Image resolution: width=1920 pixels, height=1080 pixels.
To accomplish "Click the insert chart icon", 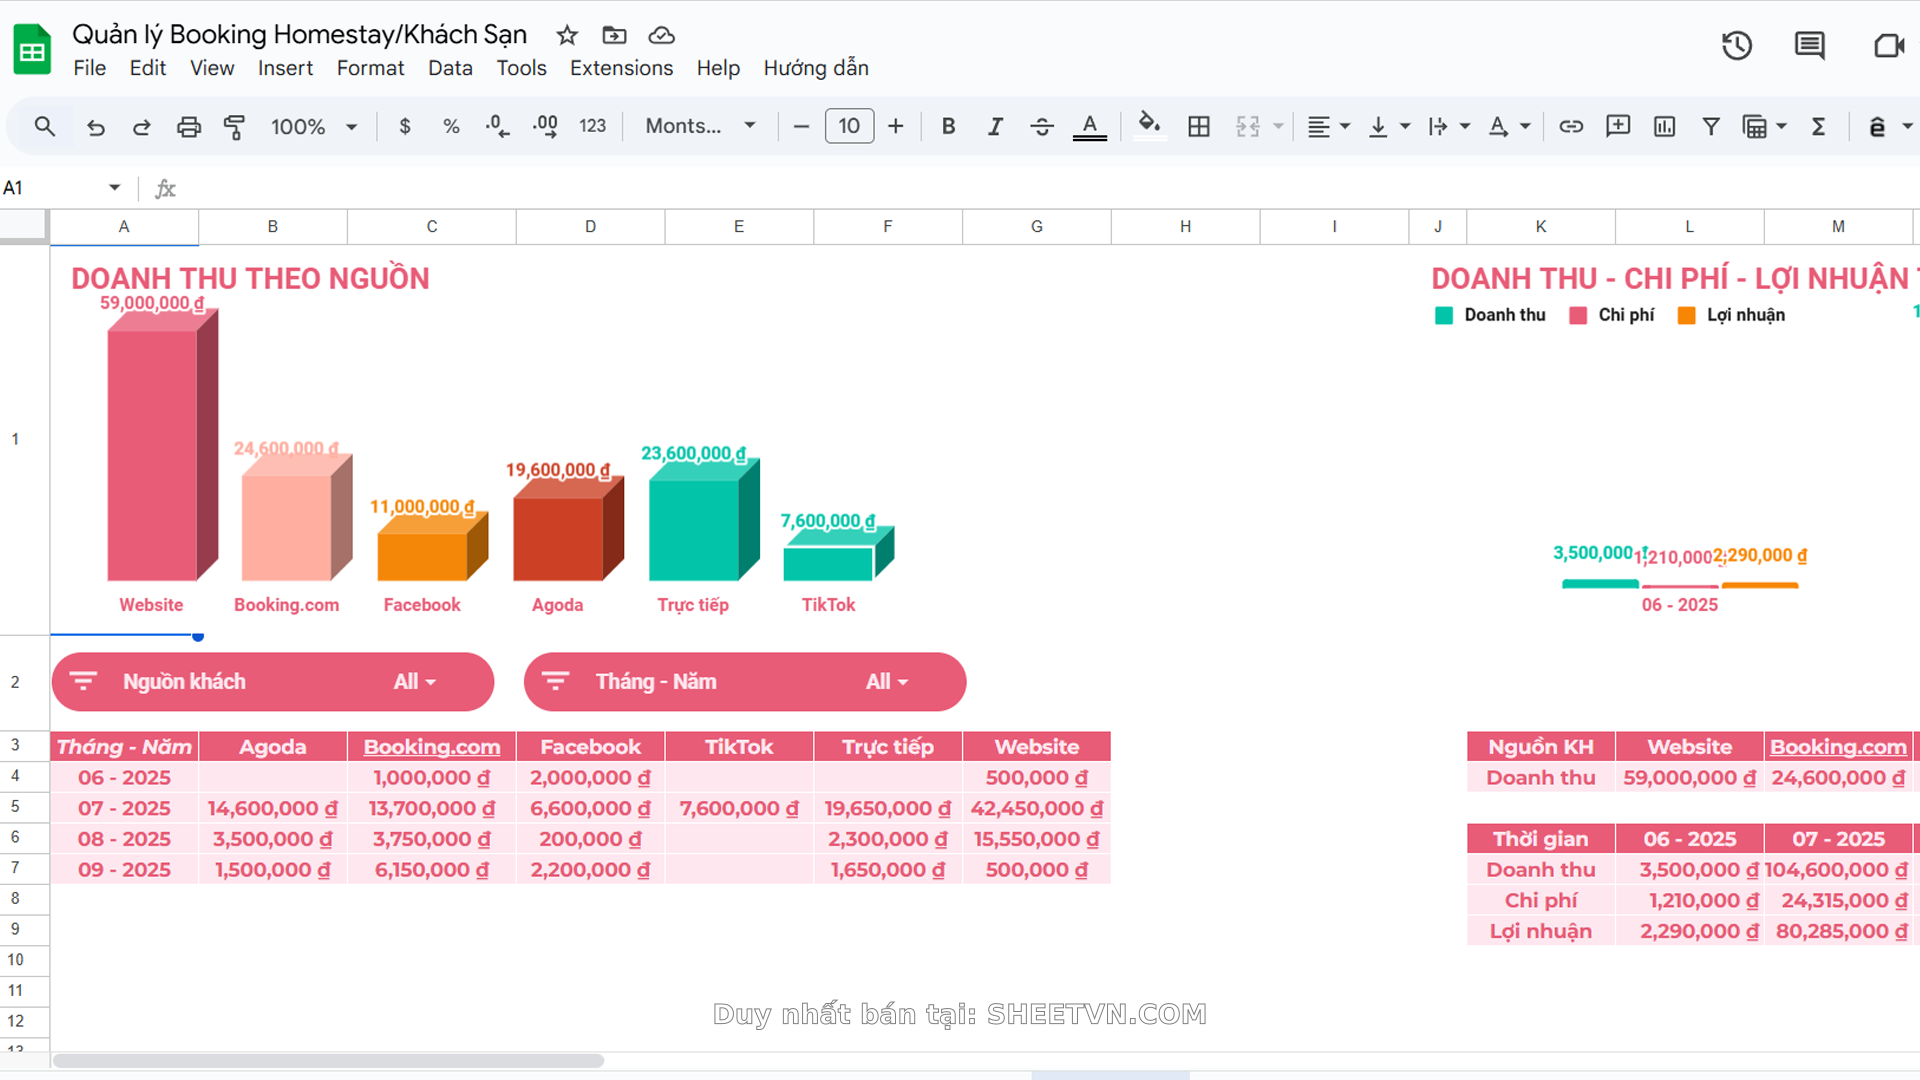I will 1664,127.
